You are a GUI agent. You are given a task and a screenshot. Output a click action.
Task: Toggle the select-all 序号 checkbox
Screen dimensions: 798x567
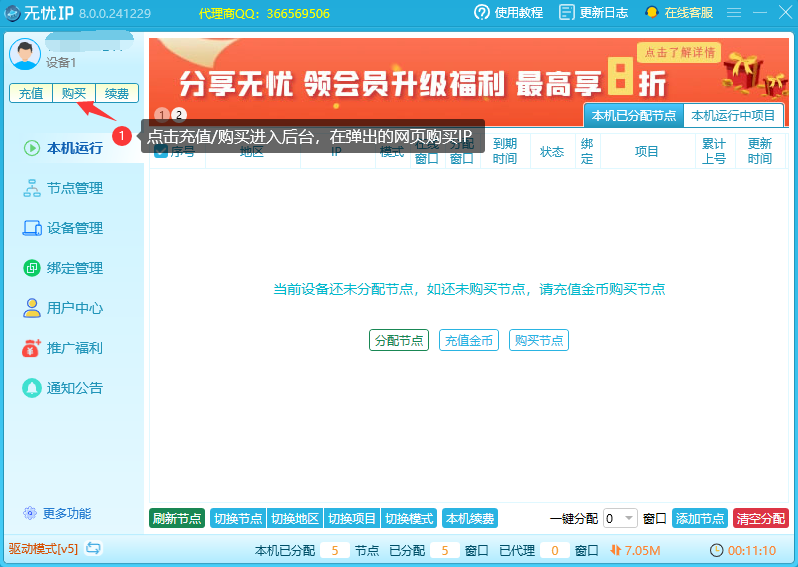161,151
